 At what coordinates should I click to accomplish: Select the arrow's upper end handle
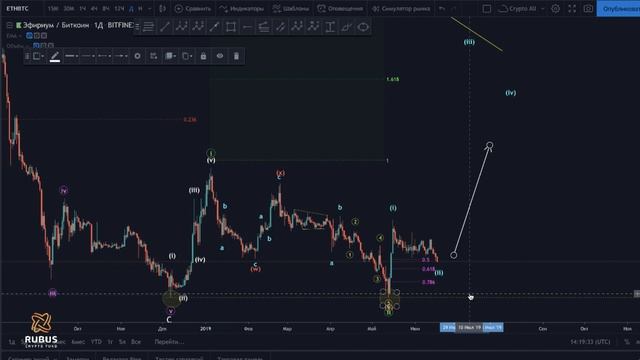click(490, 145)
